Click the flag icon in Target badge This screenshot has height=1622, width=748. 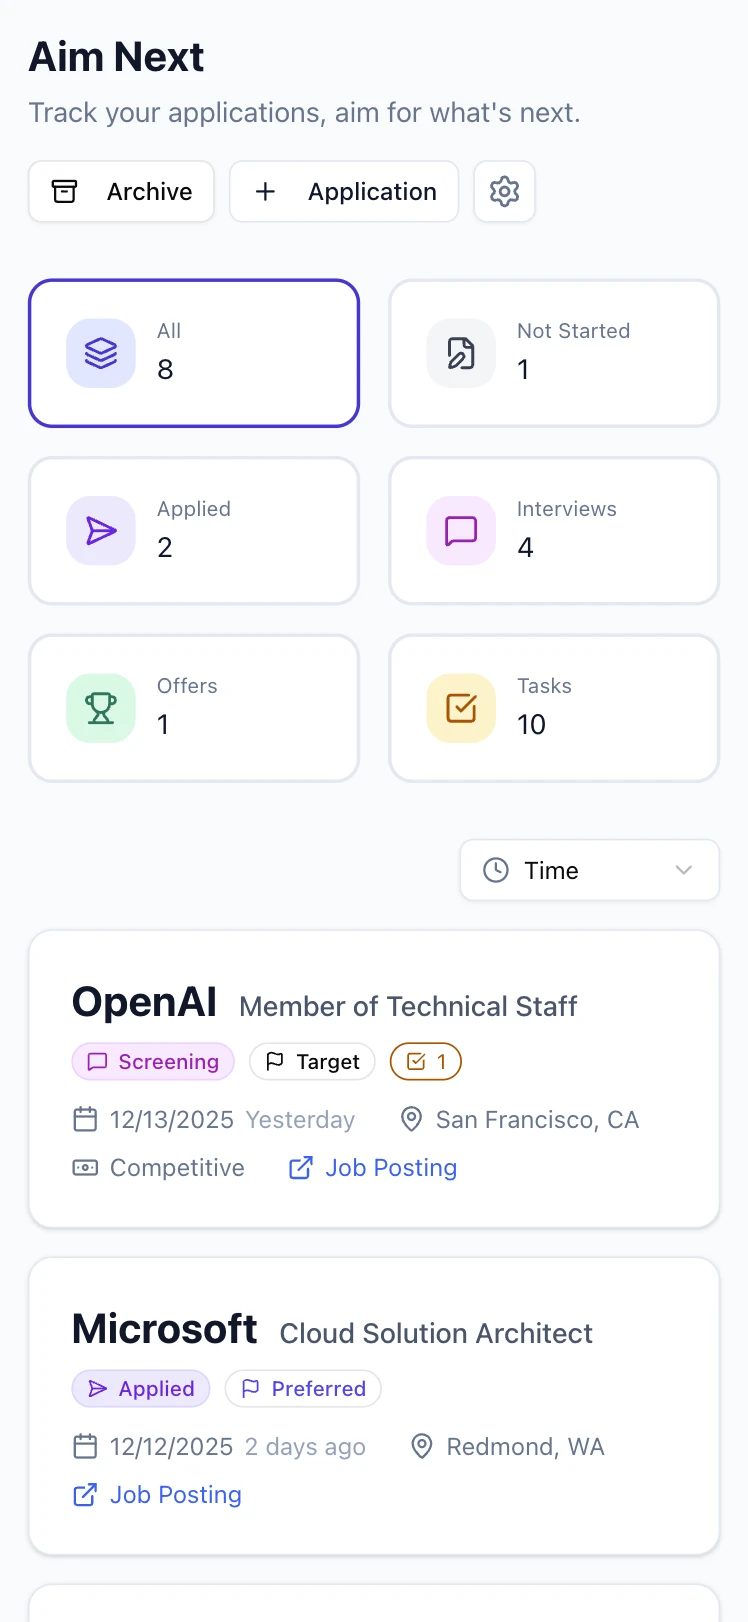coord(275,1062)
